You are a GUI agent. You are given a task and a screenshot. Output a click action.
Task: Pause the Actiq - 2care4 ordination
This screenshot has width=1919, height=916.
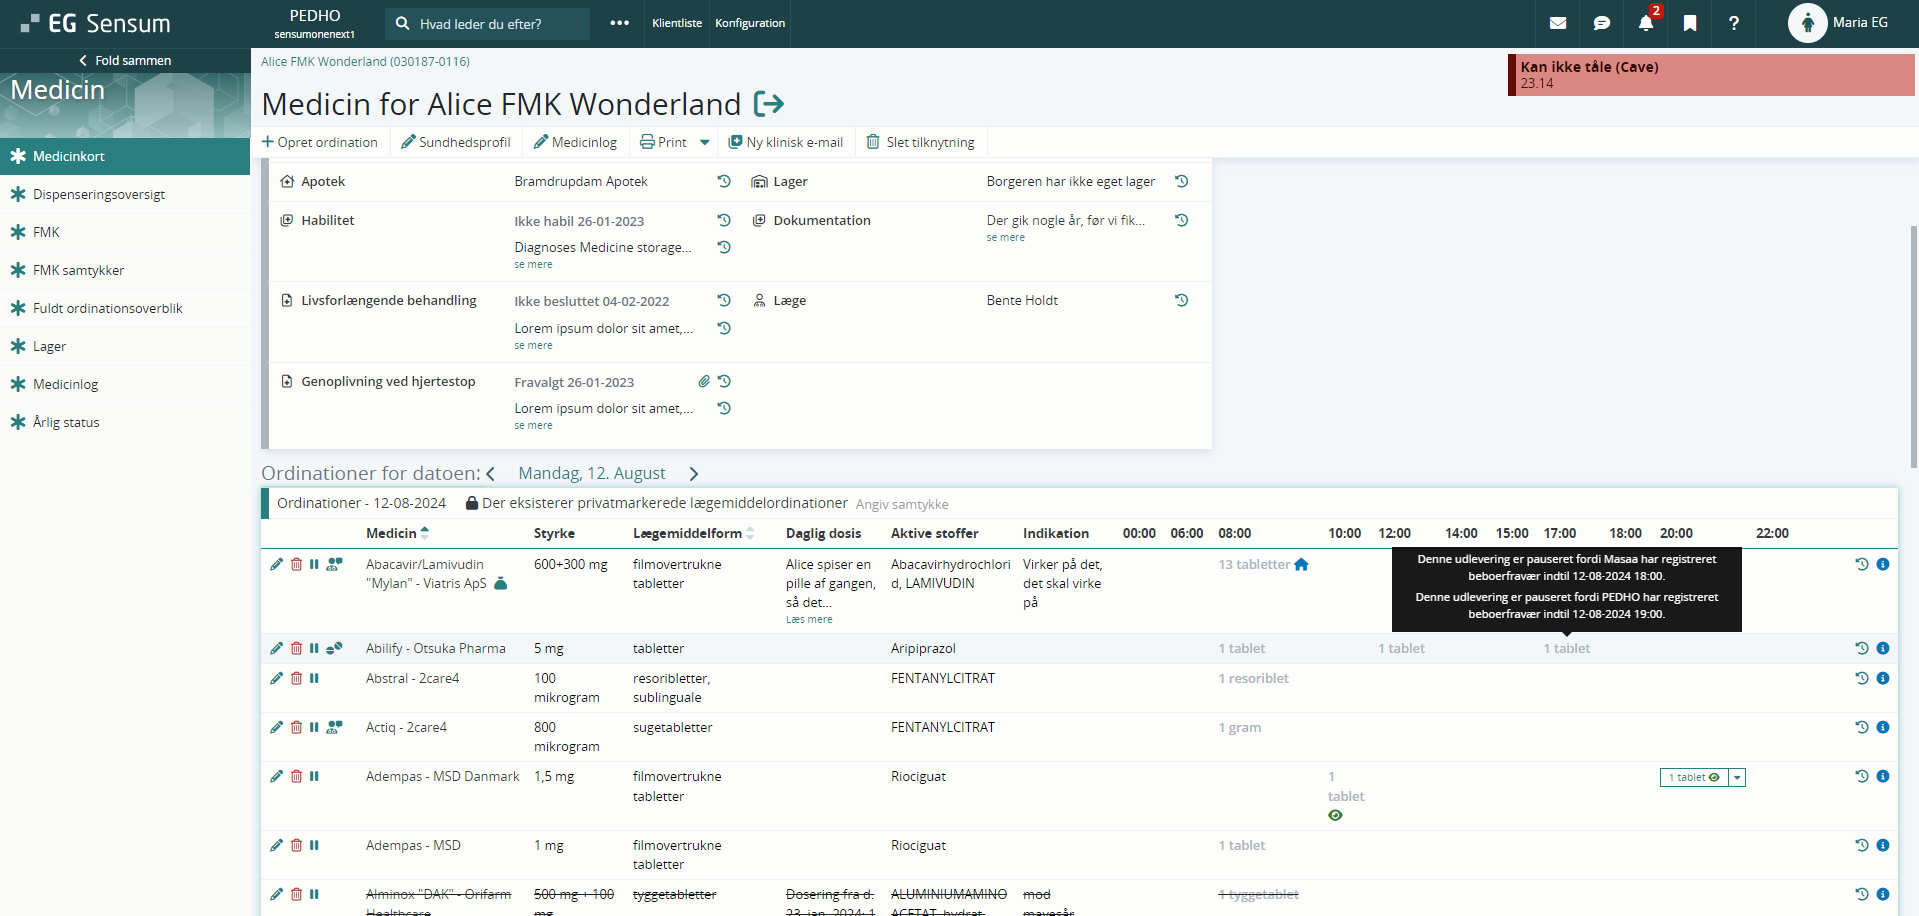tap(314, 727)
